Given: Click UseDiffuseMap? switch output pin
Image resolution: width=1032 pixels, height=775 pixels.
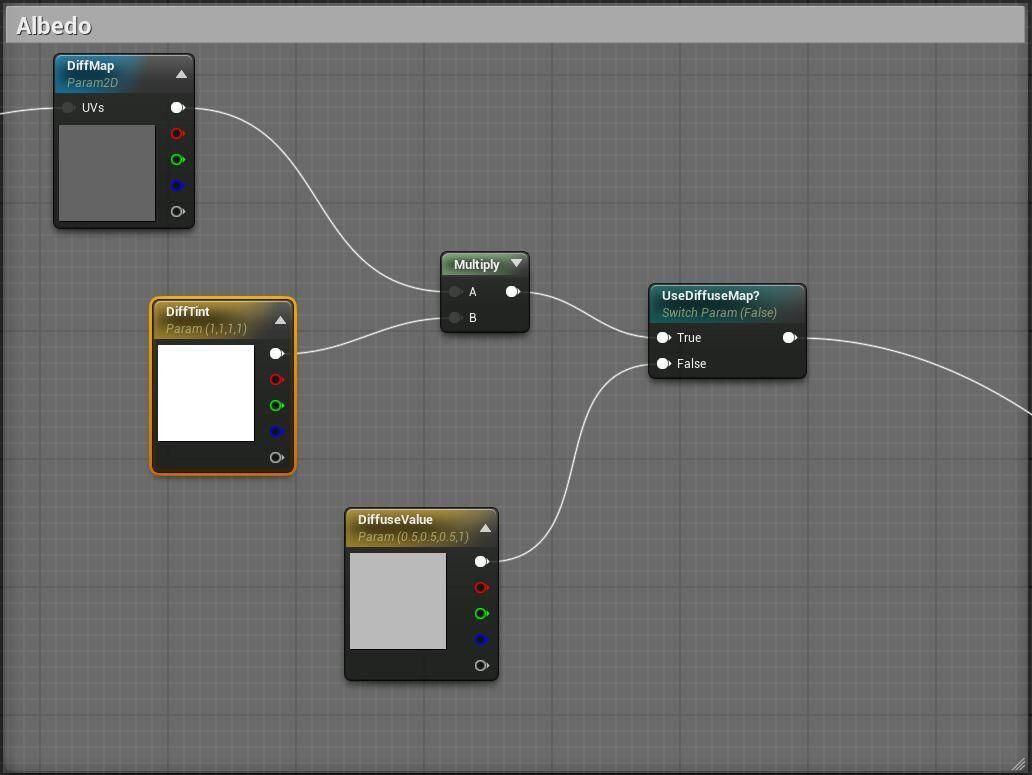Looking at the screenshot, I should (x=790, y=338).
